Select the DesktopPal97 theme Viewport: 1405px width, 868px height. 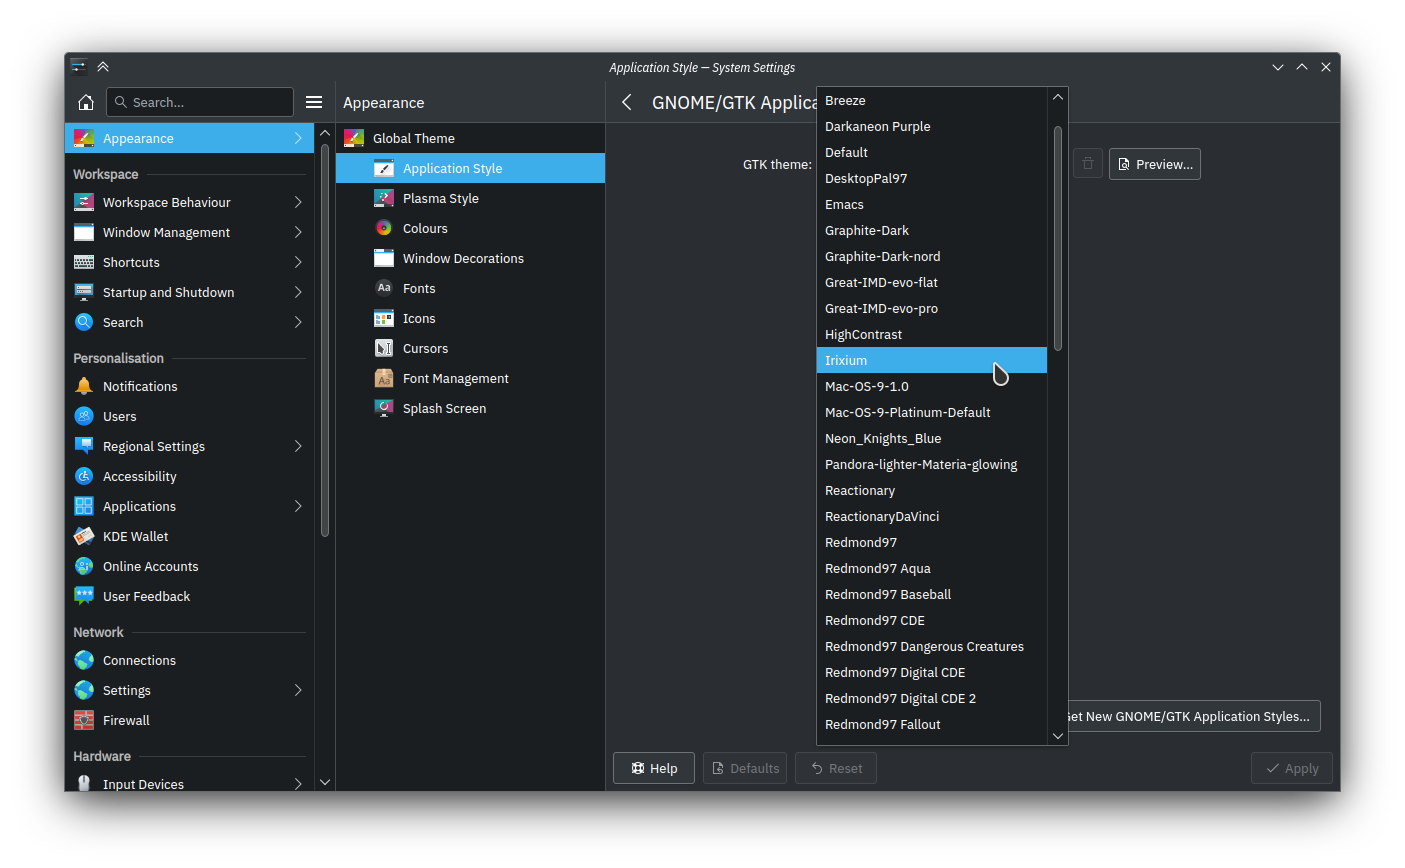pyautogui.click(x=932, y=178)
